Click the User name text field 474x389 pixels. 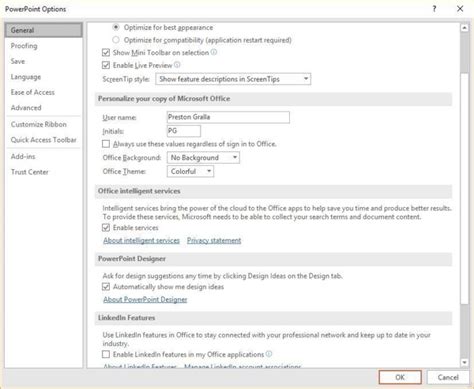click(x=228, y=117)
